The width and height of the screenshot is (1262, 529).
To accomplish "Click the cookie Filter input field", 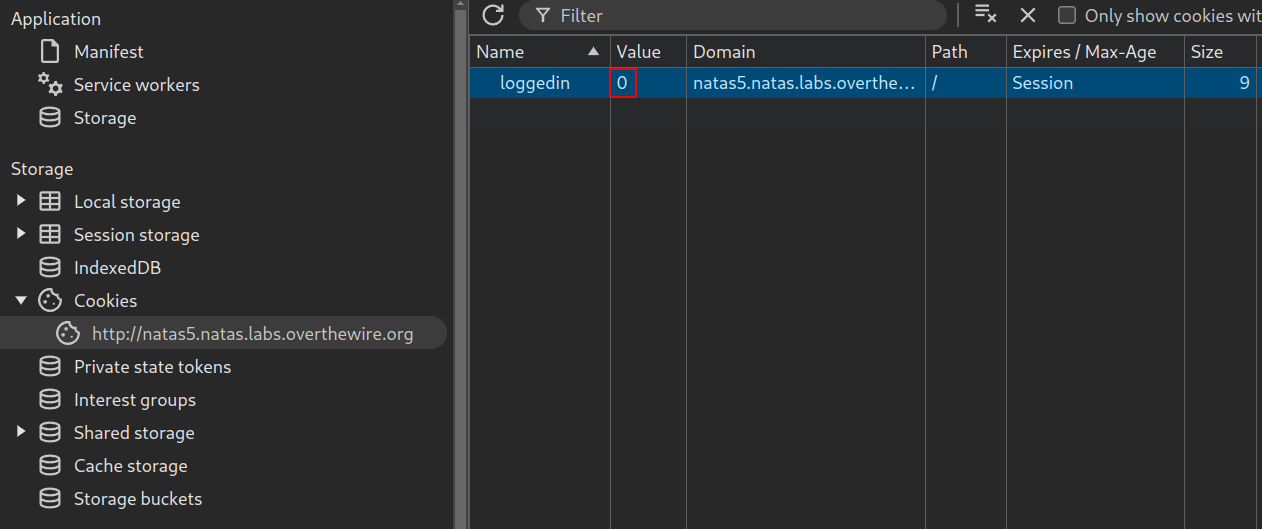I will 732,15.
